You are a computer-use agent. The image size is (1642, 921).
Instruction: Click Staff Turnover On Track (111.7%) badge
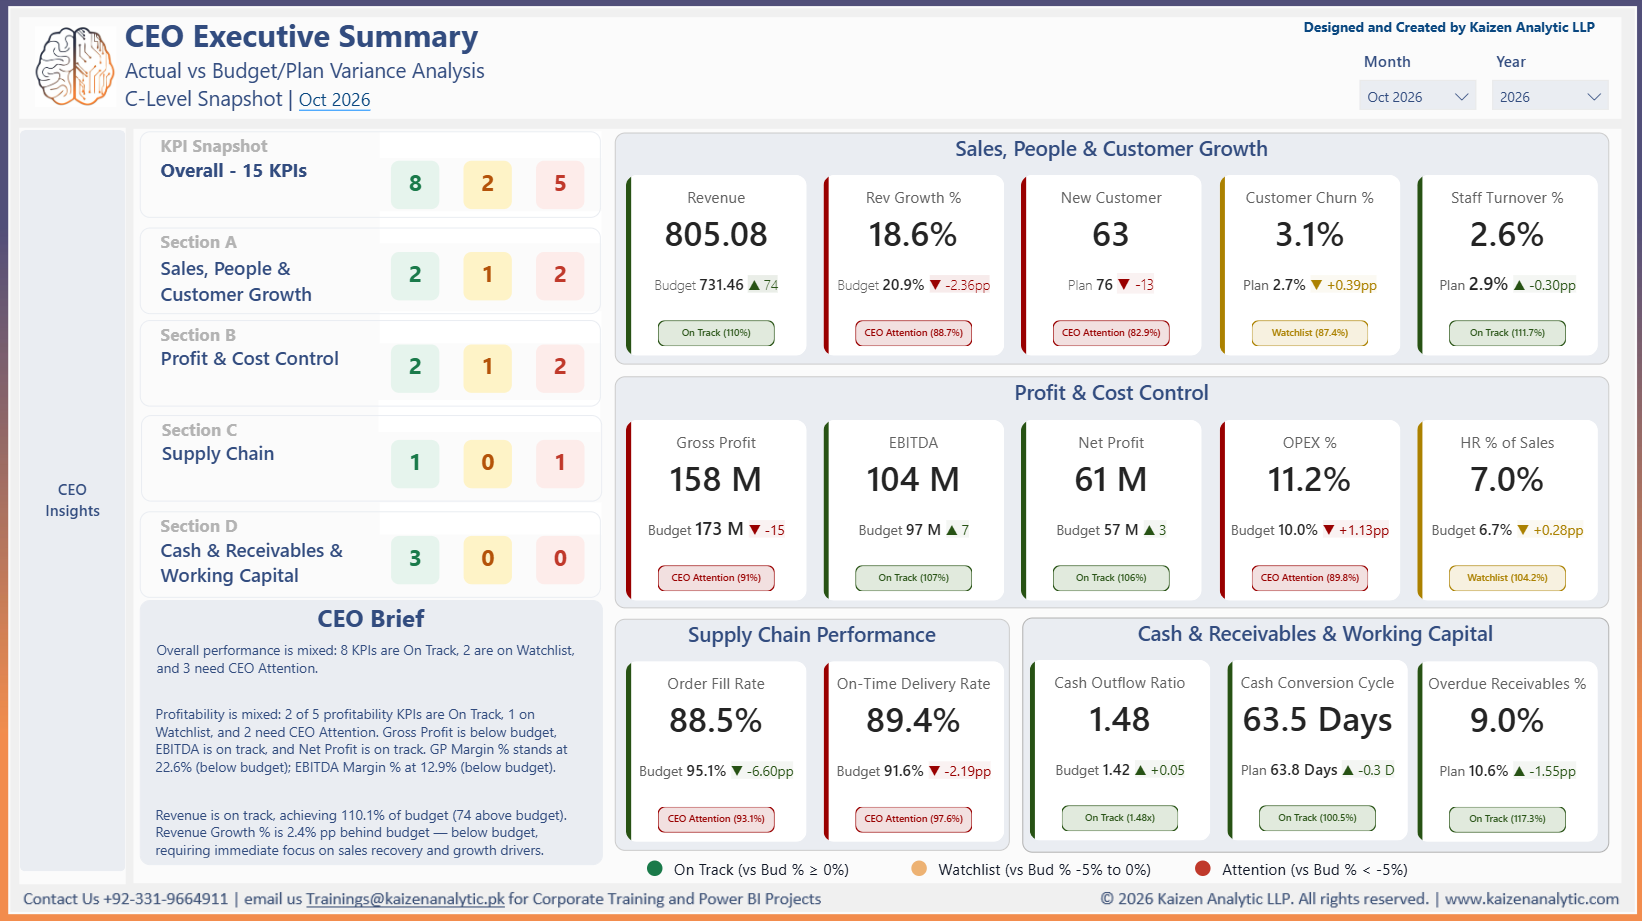(x=1507, y=333)
